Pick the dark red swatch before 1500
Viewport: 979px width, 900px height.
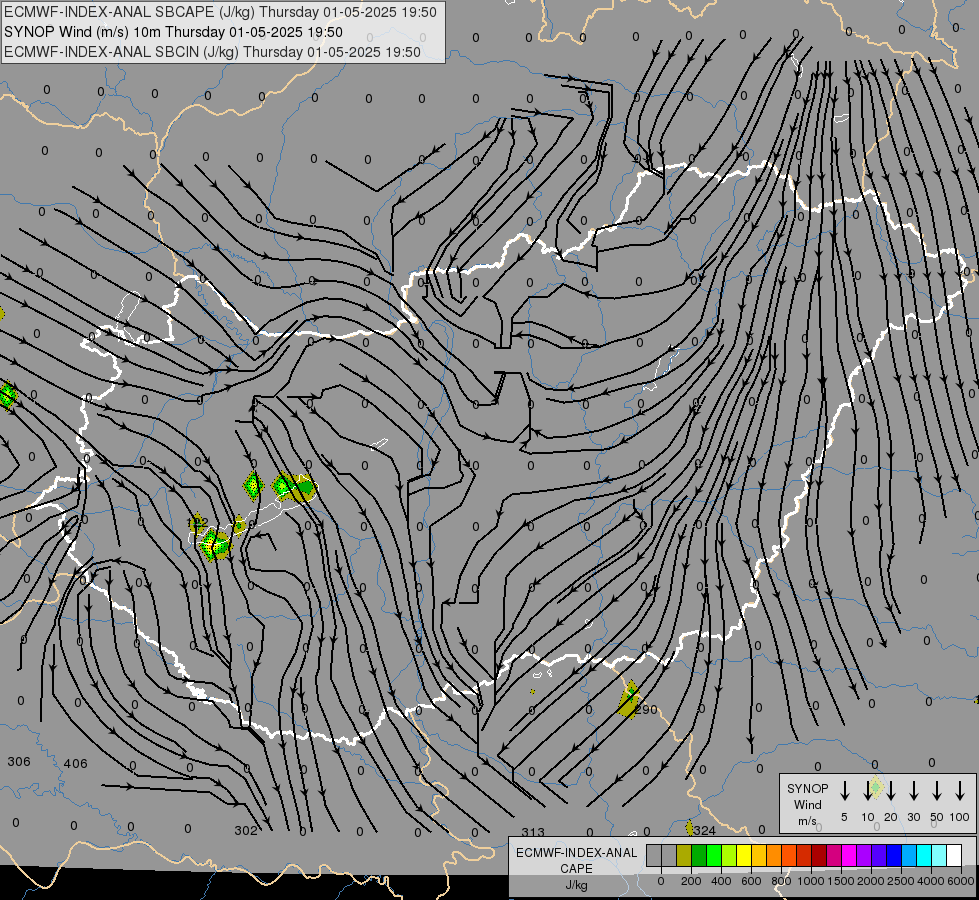point(819,856)
